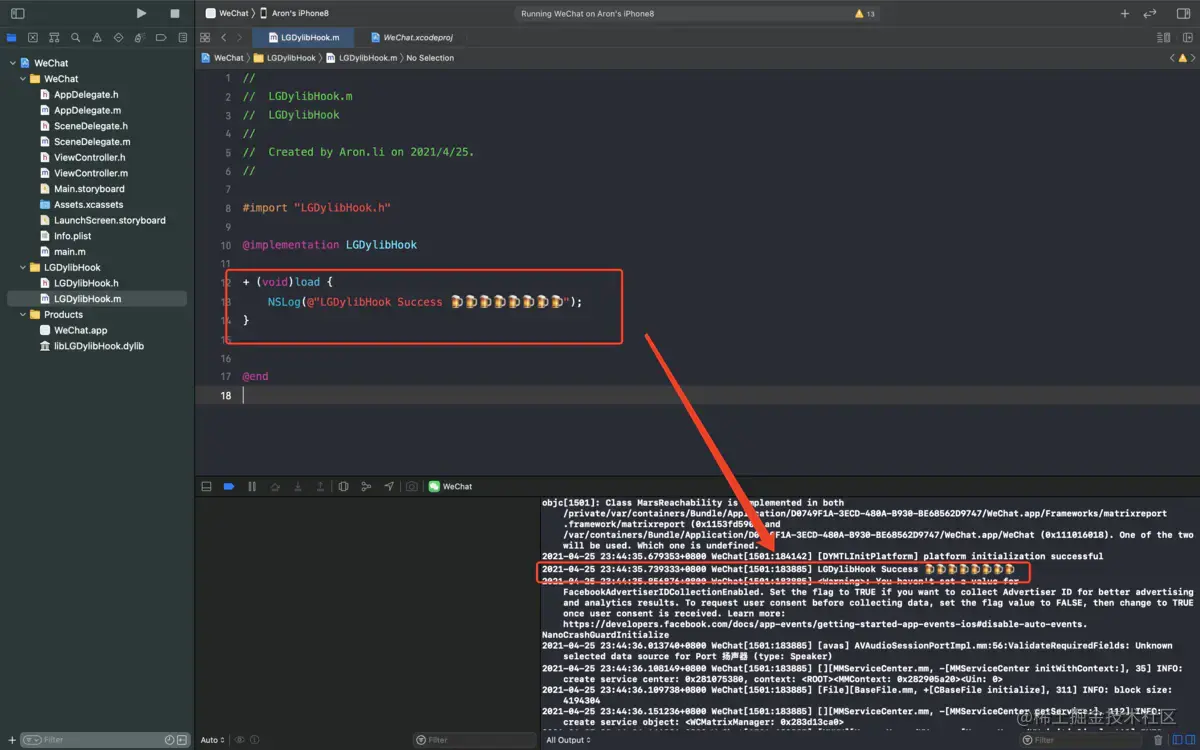The image size is (1200, 750).
Task: Open the Issue navigator warning icon
Action: coord(97,37)
